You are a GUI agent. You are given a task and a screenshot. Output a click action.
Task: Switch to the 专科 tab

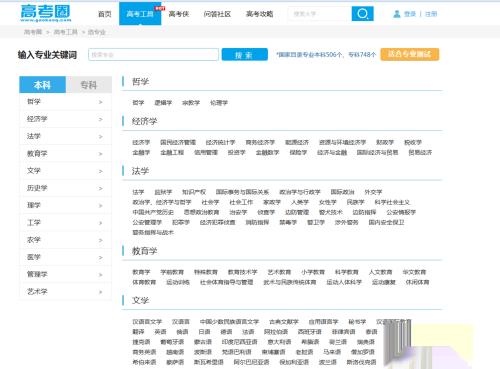89,85
